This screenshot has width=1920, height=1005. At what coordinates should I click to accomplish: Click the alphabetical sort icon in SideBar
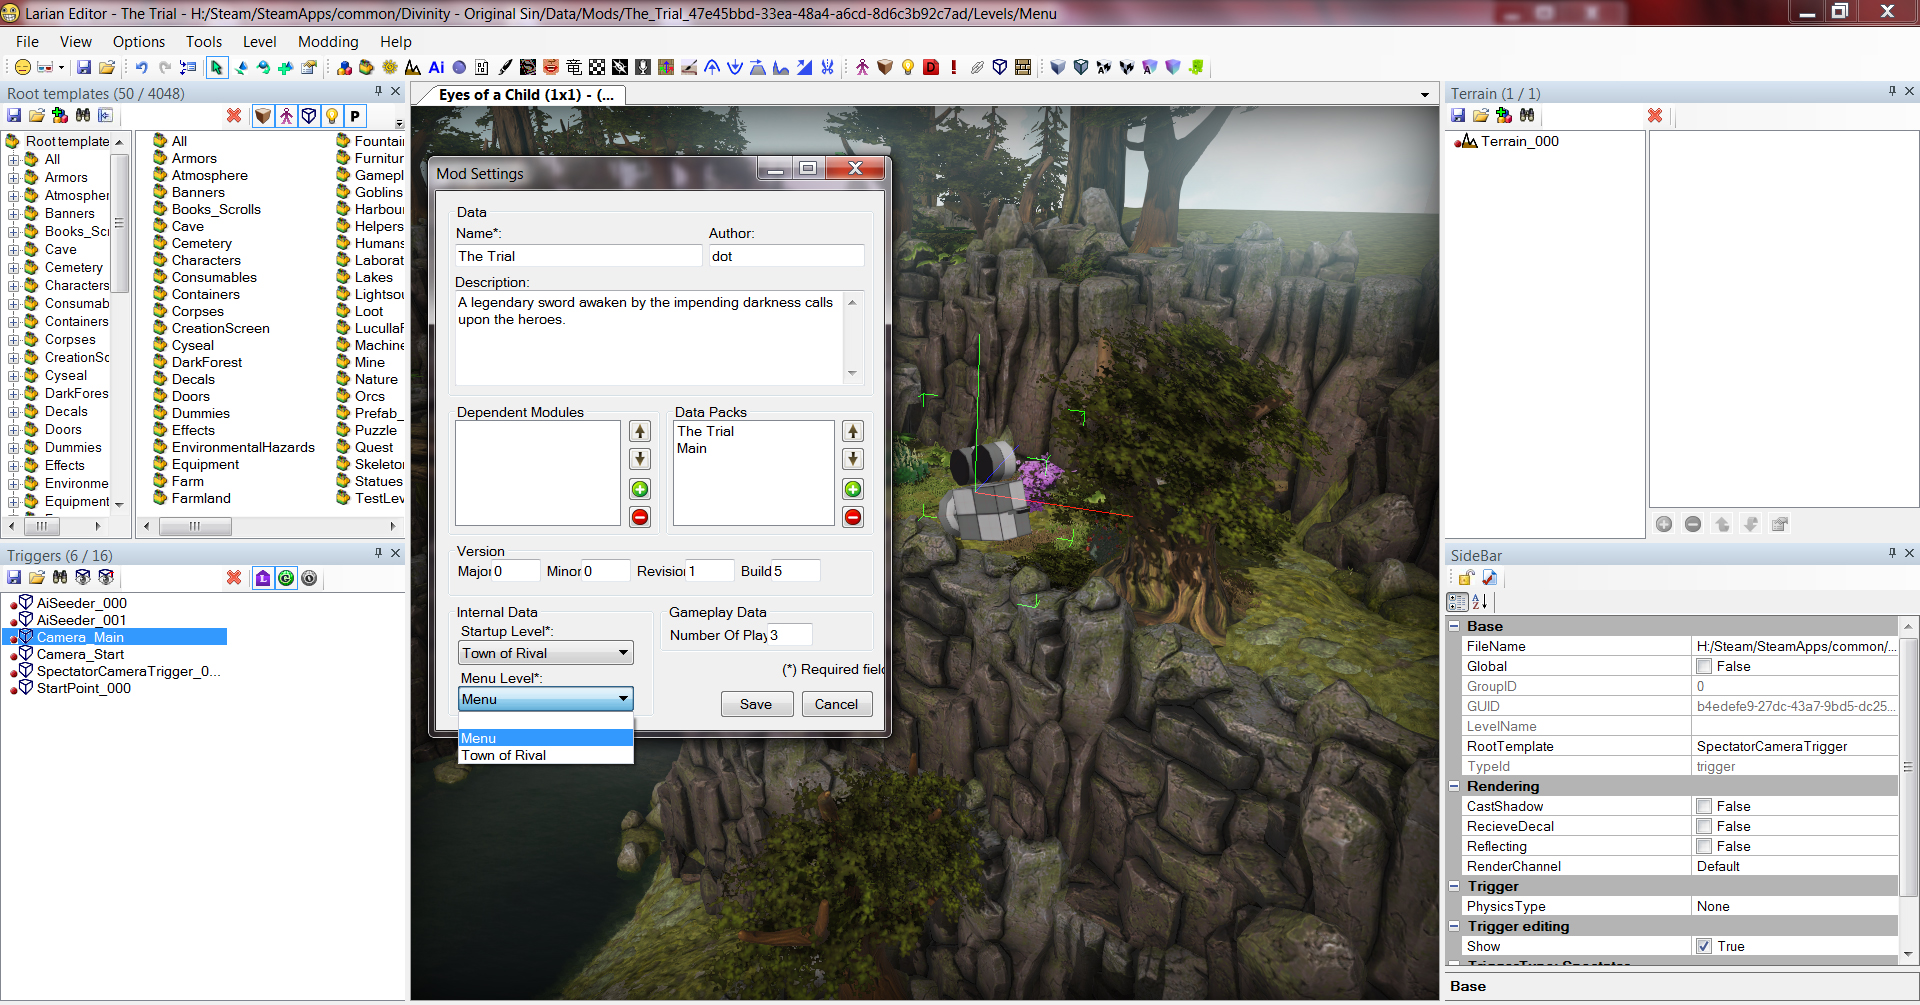click(x=1480, y=602)
